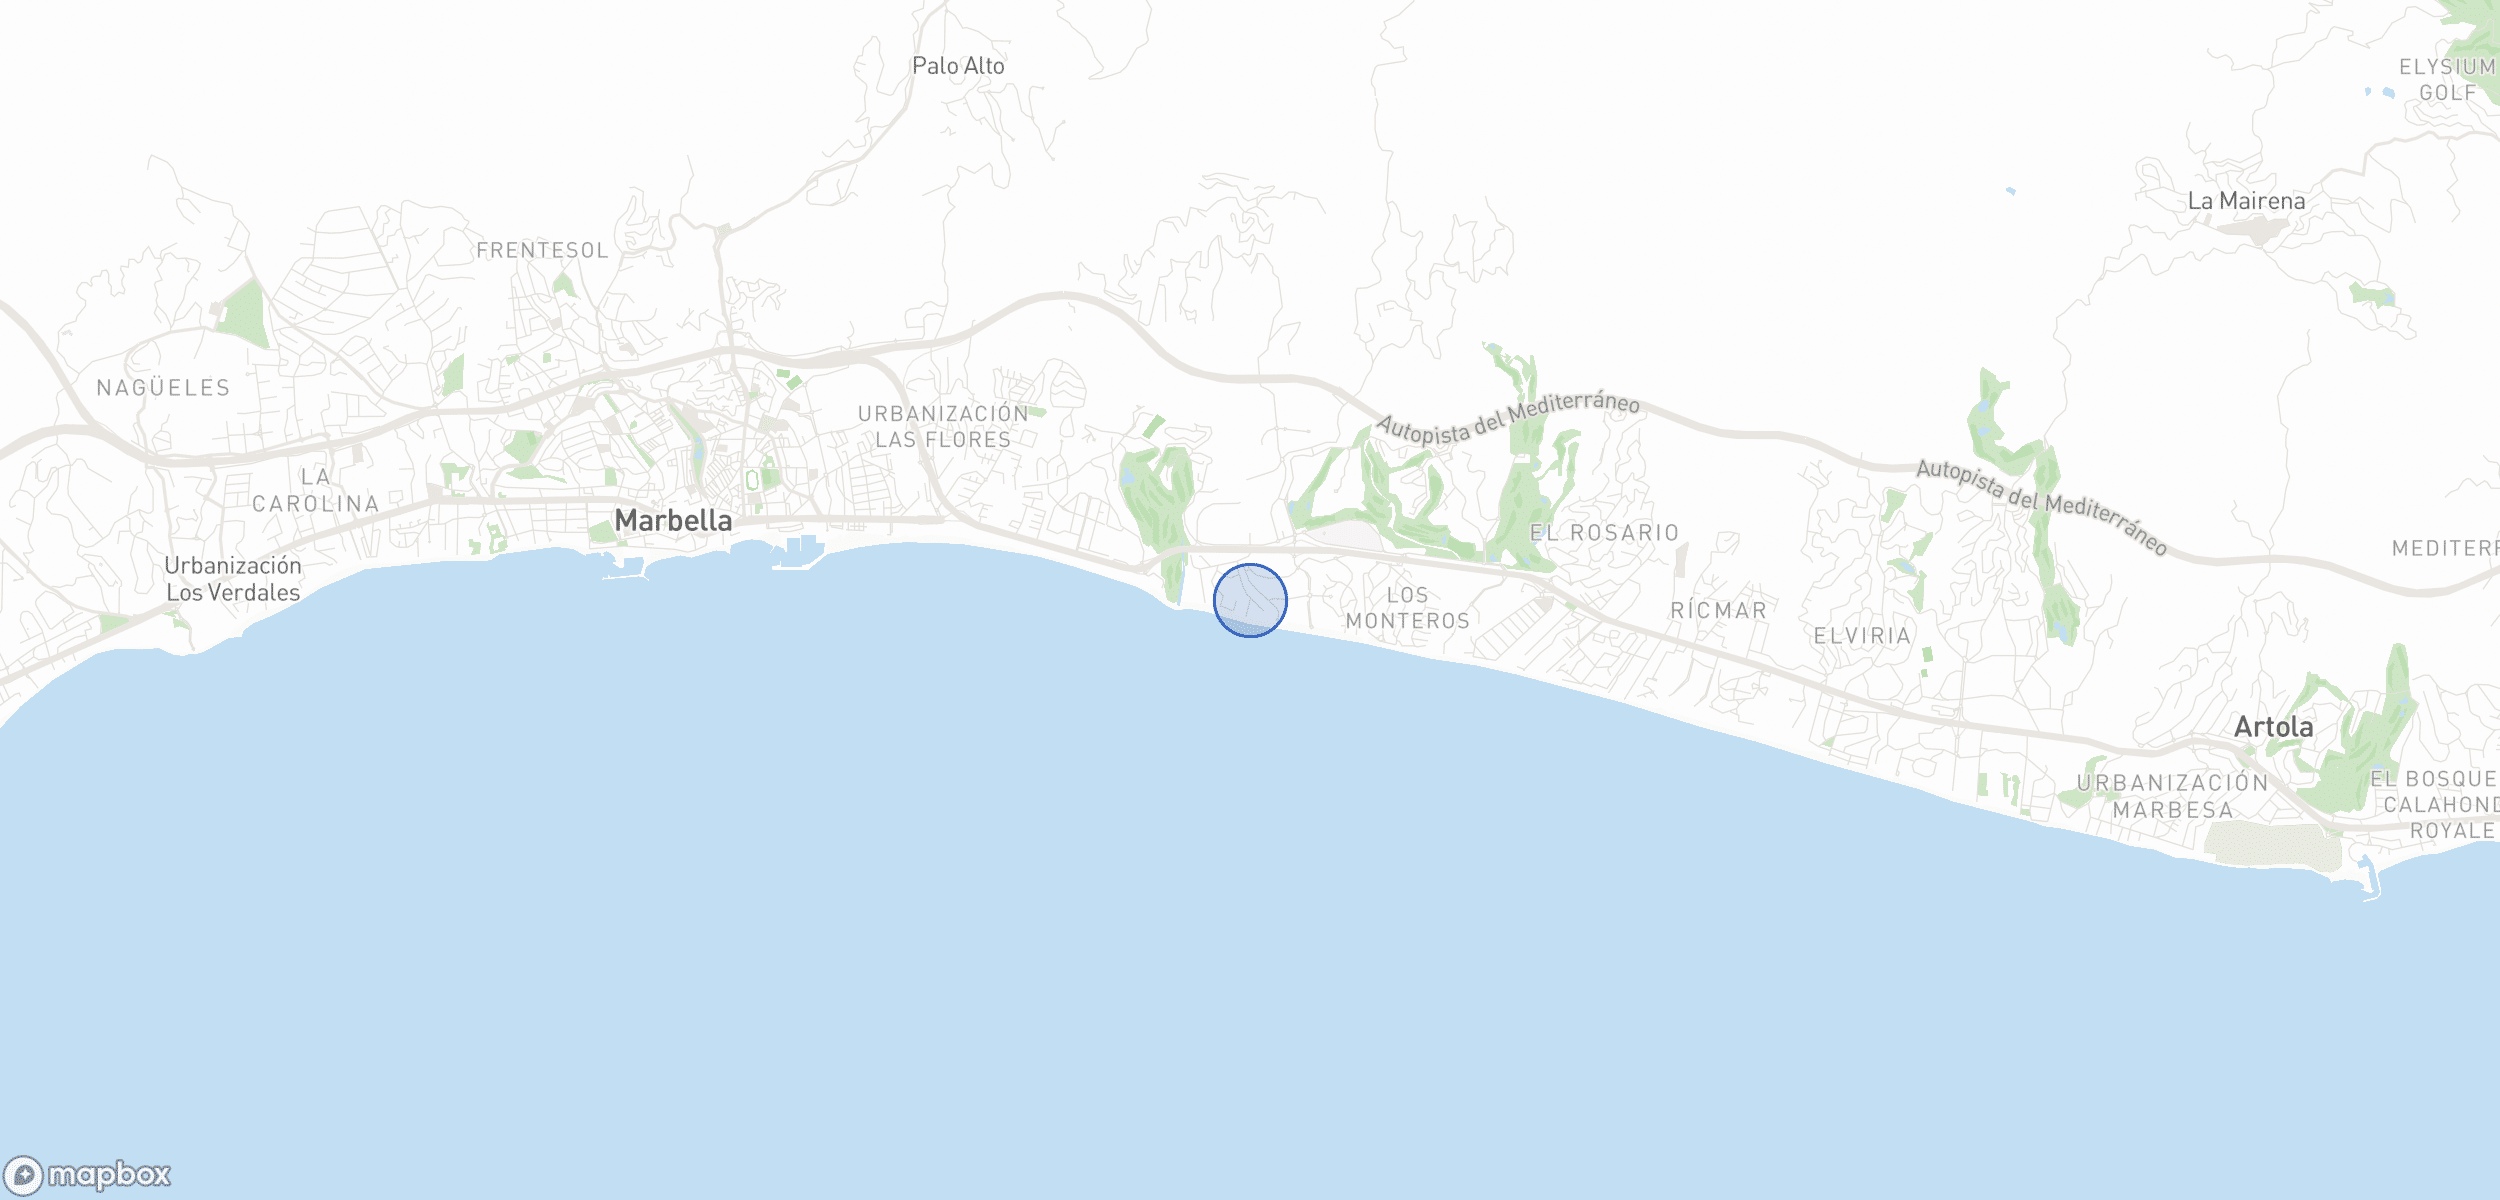Click the Rícmar neighborhood label
Viewport: 2500px width, 1200px height.
[x=1719, y=610]
